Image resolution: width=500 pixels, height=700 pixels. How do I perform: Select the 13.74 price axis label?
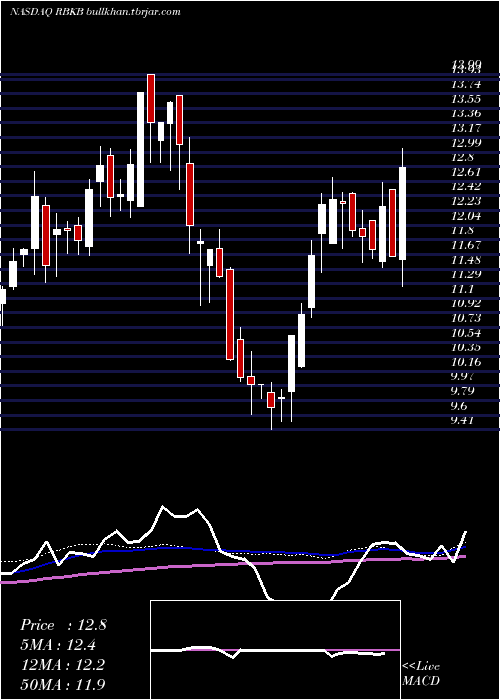466,84
